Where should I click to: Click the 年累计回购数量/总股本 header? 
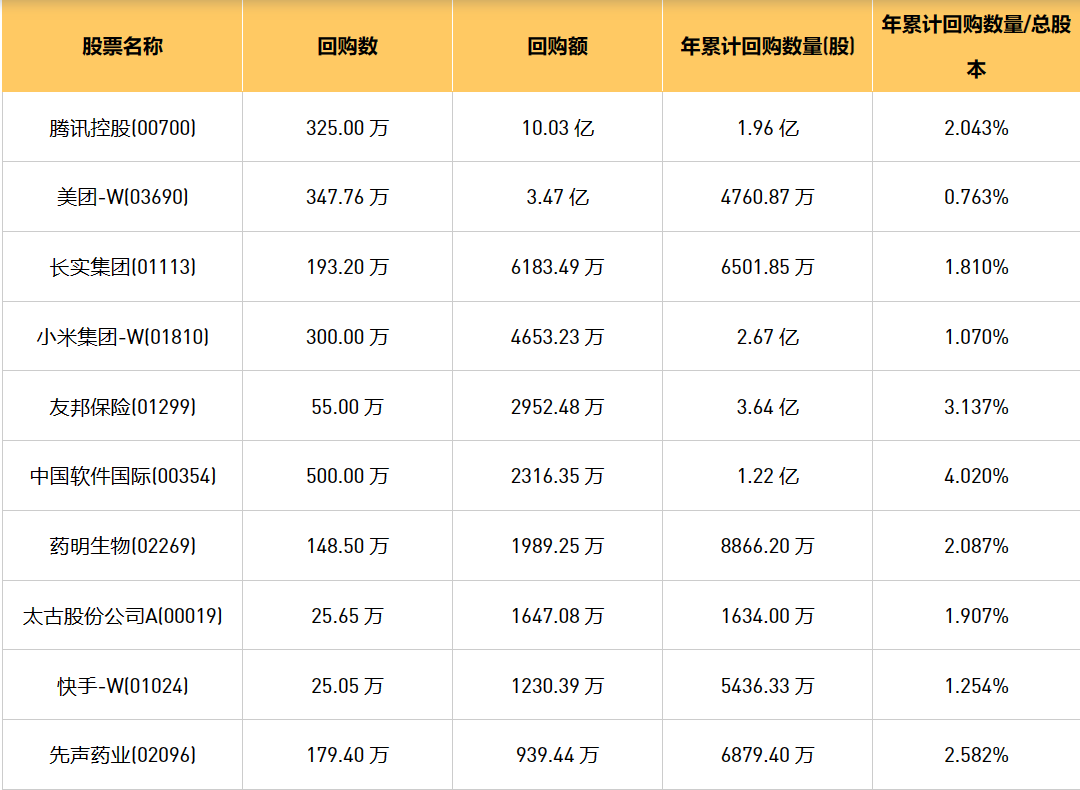976,46
